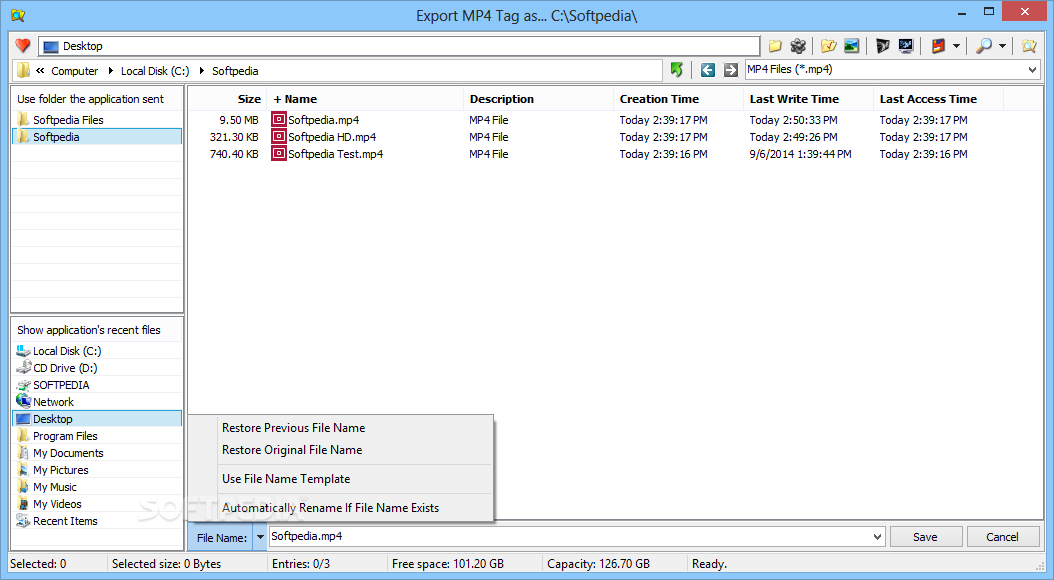Choose Use File Name Template
This screenshot has width=1054, height=580.
(286, 479)
